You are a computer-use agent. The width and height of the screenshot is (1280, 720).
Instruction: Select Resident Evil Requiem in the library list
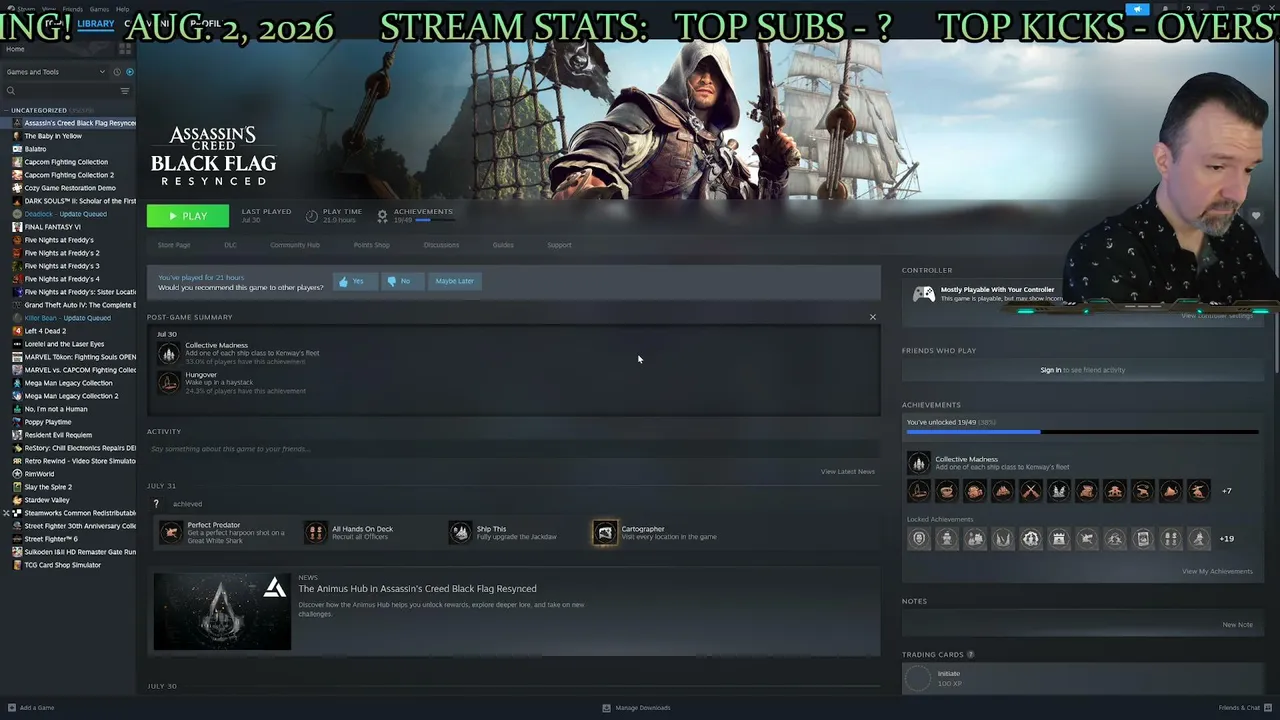click(58, 435)
